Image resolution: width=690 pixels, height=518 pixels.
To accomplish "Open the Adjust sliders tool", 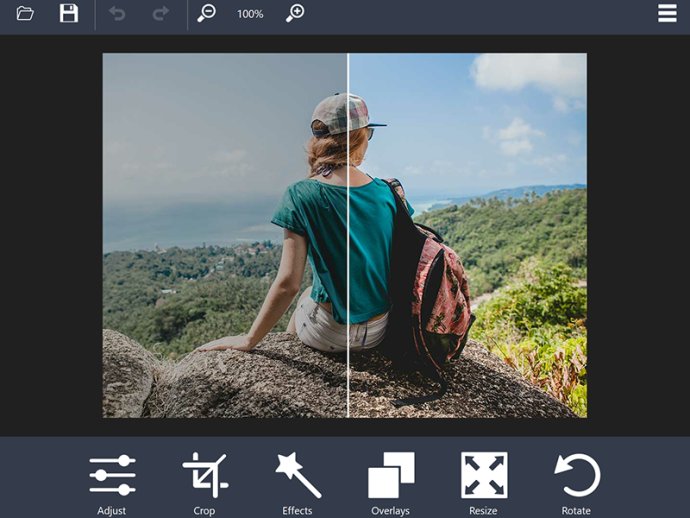I will [112, 475].
